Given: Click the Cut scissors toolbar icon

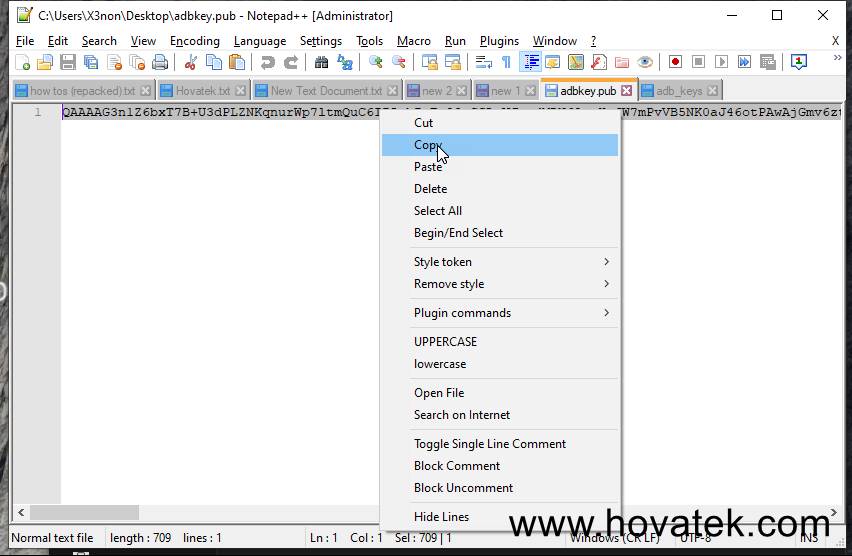Looking at the screenshot, I should click(190, 63).
